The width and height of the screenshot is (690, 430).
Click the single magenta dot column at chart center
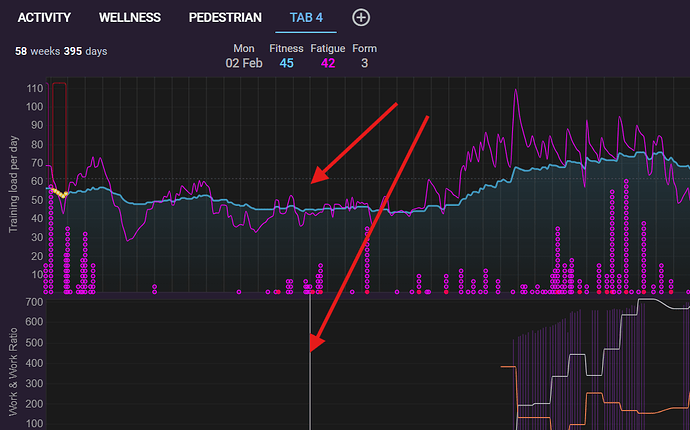pyautogui.click(x=367, y=260)
